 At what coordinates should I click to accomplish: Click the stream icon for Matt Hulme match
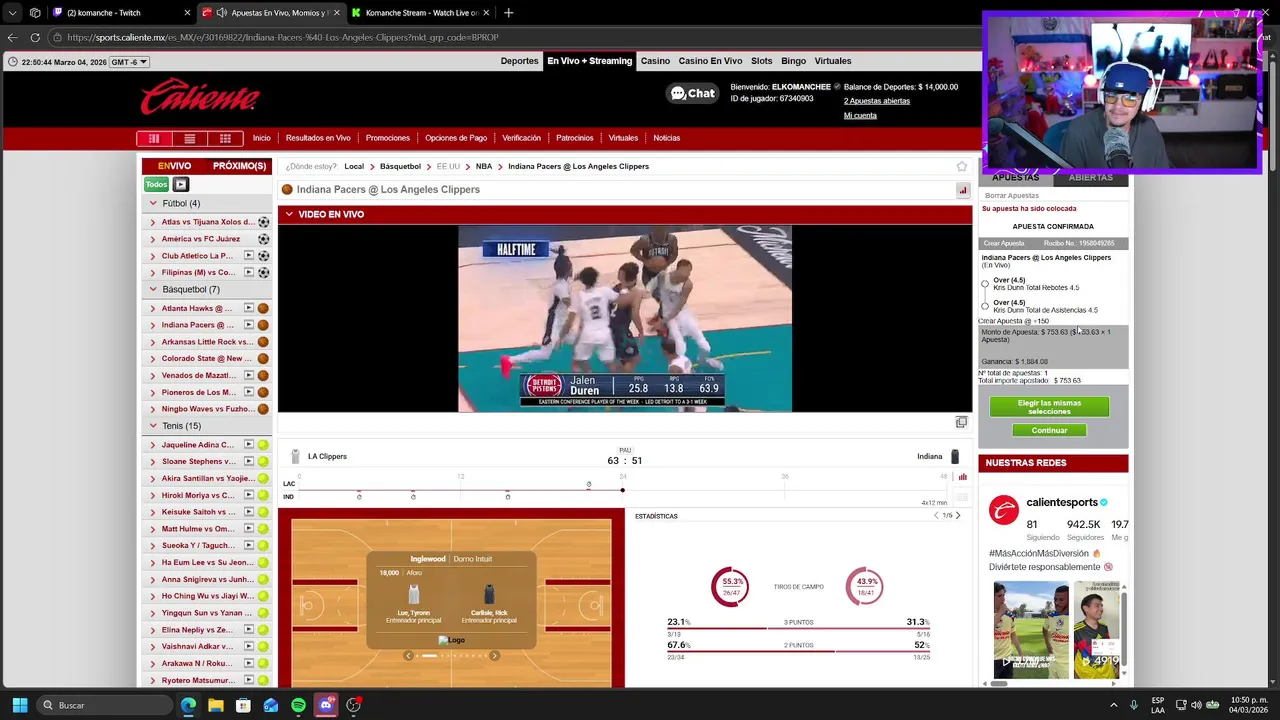pos(249,529)
